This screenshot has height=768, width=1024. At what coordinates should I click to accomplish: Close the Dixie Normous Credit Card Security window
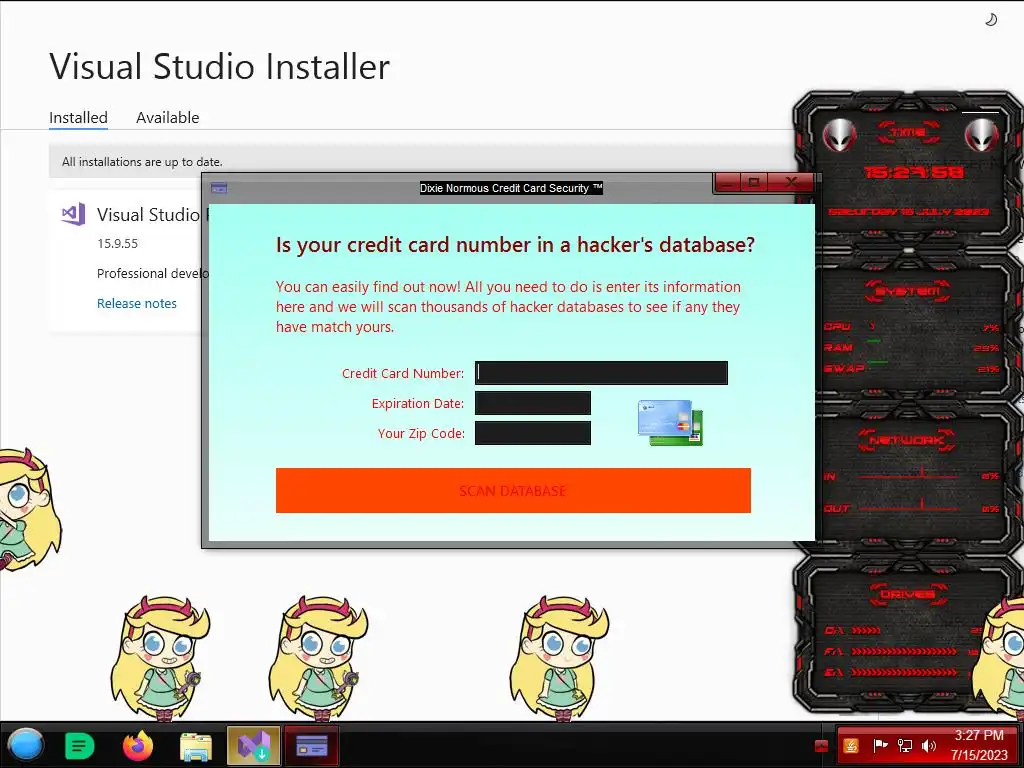tap(791, 183)
